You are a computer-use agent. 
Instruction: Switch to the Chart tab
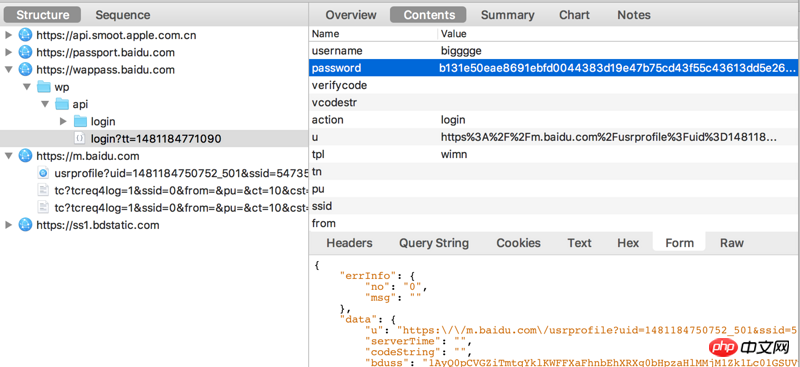tap(574, 15)
